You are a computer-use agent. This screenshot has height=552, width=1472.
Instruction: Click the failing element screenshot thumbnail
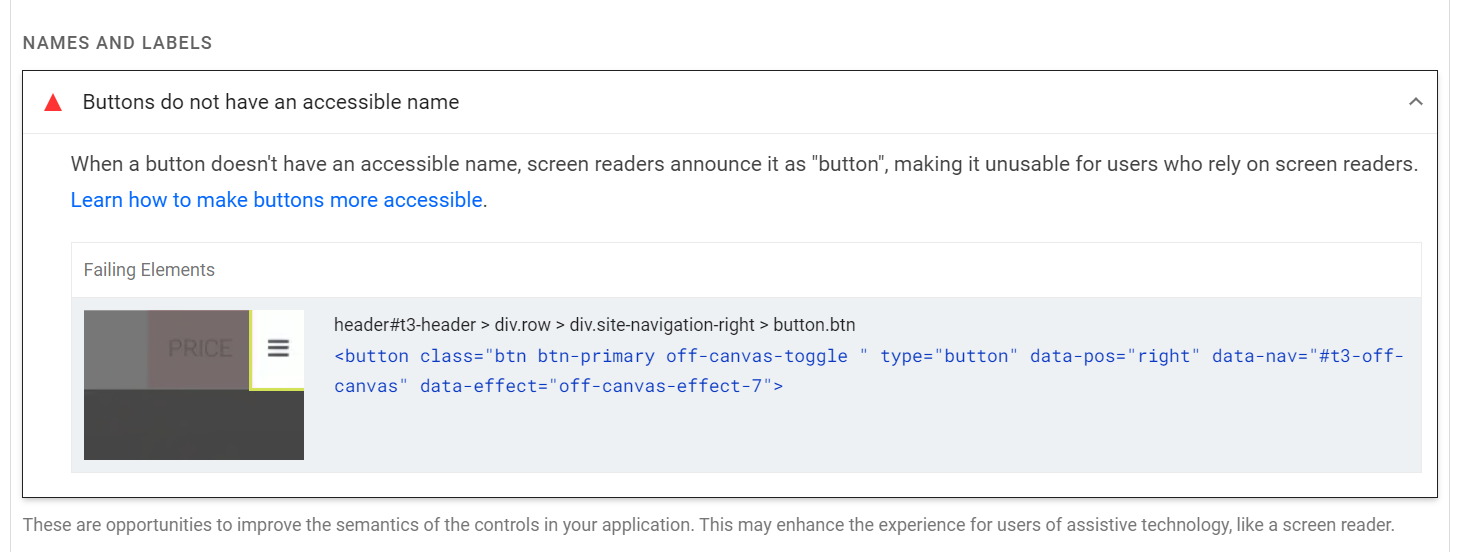click(194, 385)
